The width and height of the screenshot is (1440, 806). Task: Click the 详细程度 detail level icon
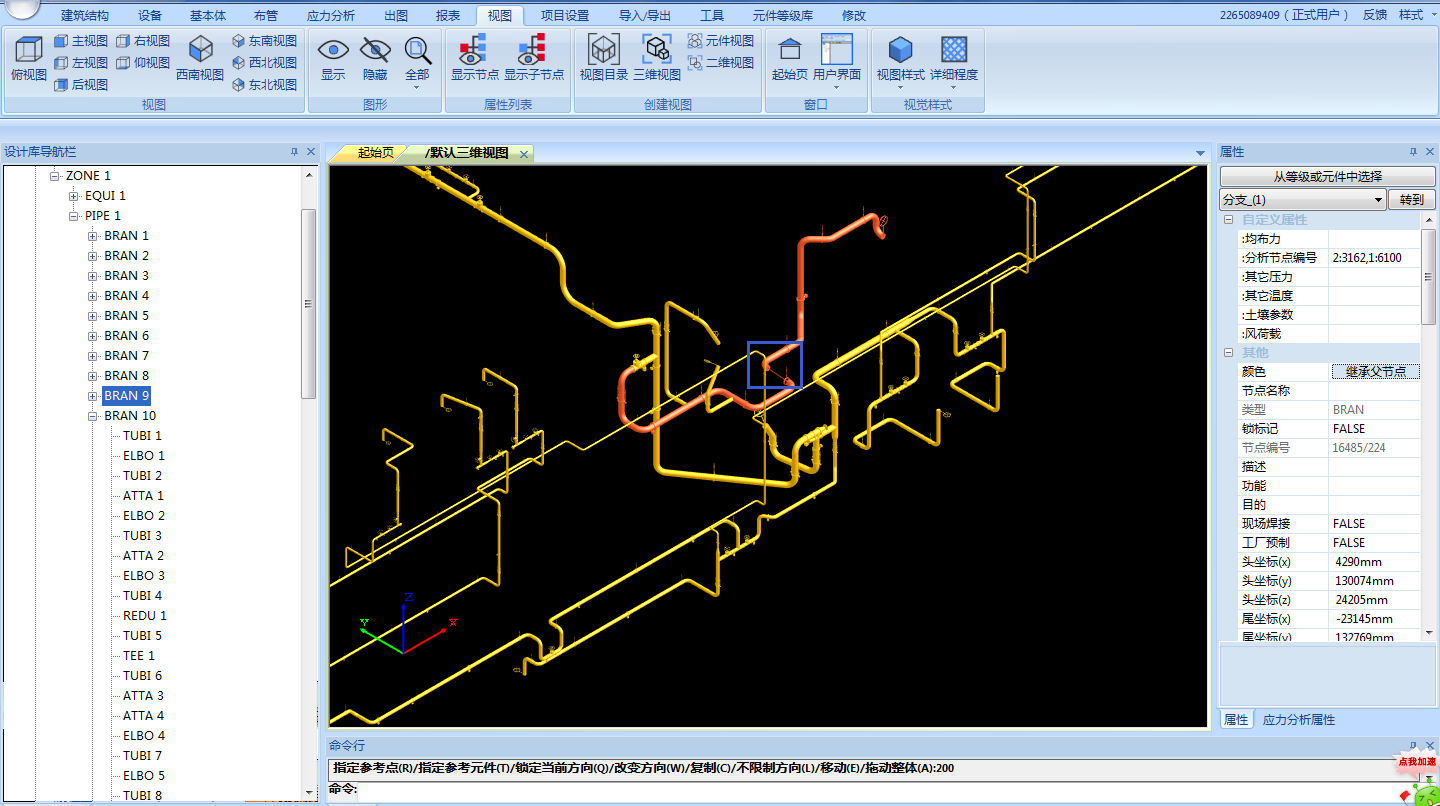(954, 50)
